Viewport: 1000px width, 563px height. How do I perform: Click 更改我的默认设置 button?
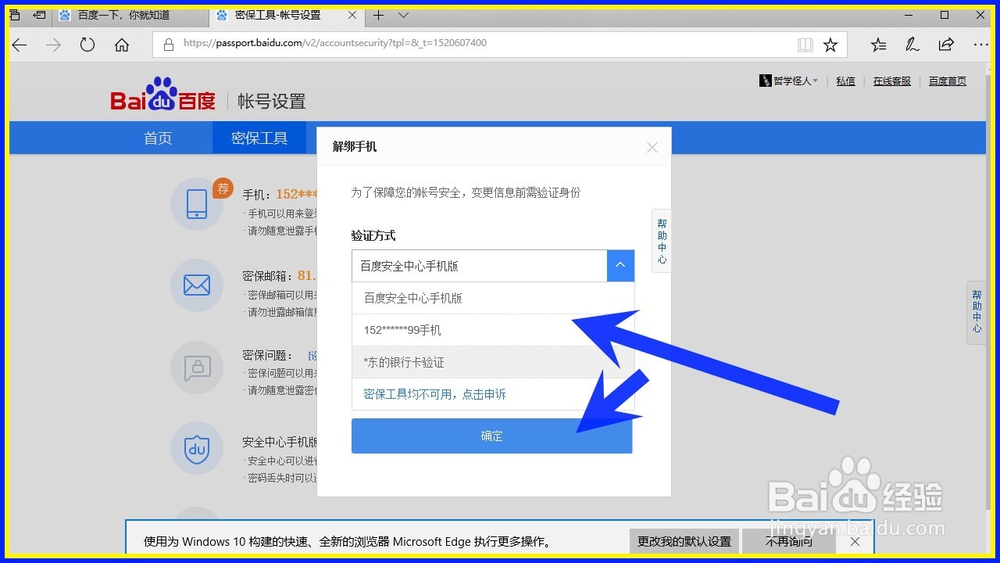(684, 541)
